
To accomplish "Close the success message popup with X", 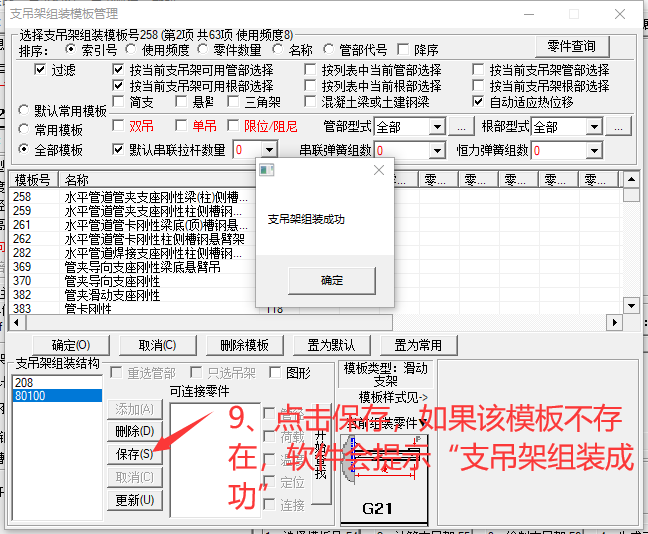I will point(379,170).
